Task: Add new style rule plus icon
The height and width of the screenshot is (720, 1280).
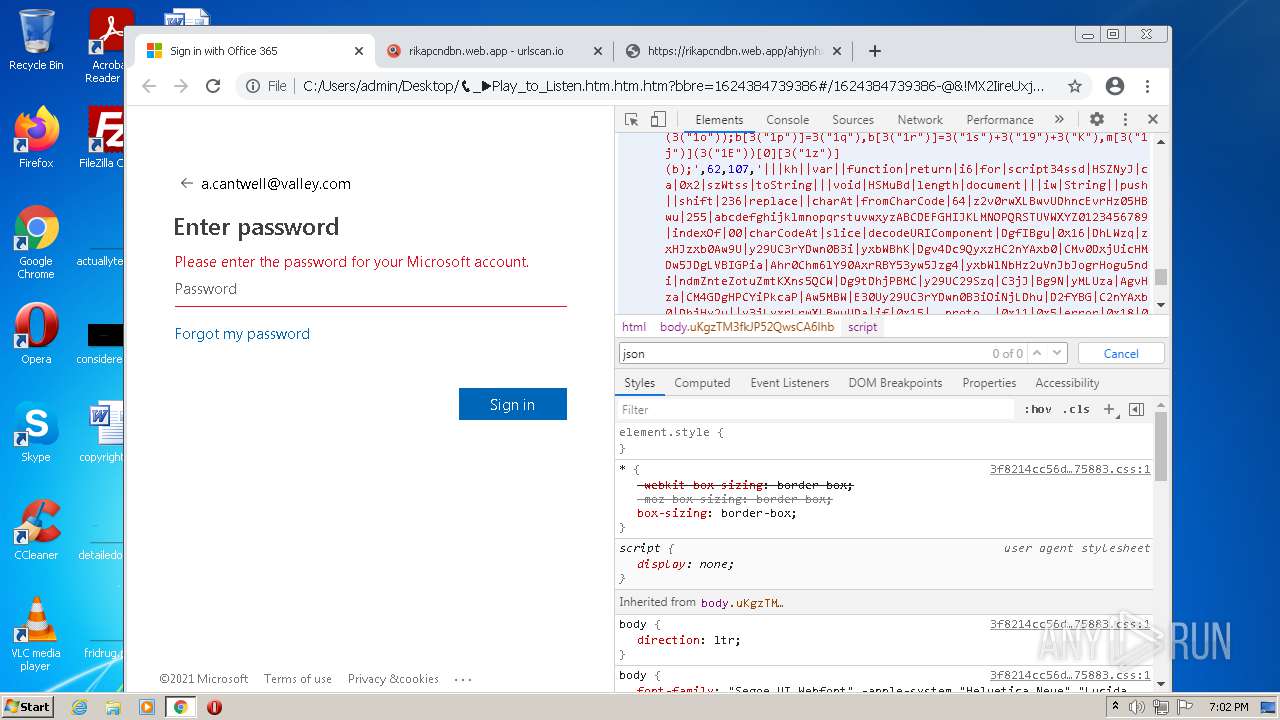Action: click(x=1109, y=409)
